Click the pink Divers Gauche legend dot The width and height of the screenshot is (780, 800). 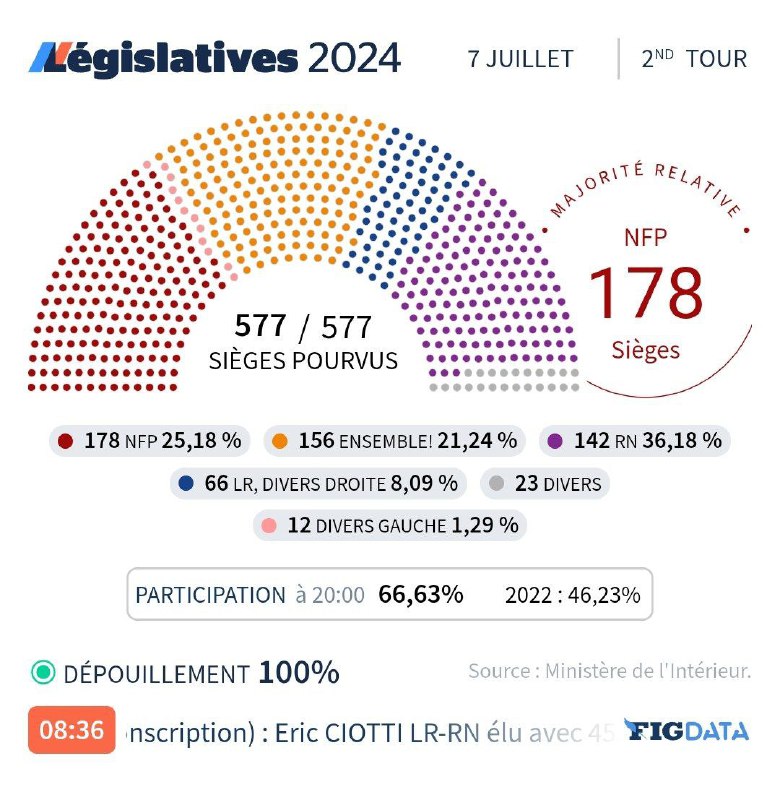click(x=268, y=524)
